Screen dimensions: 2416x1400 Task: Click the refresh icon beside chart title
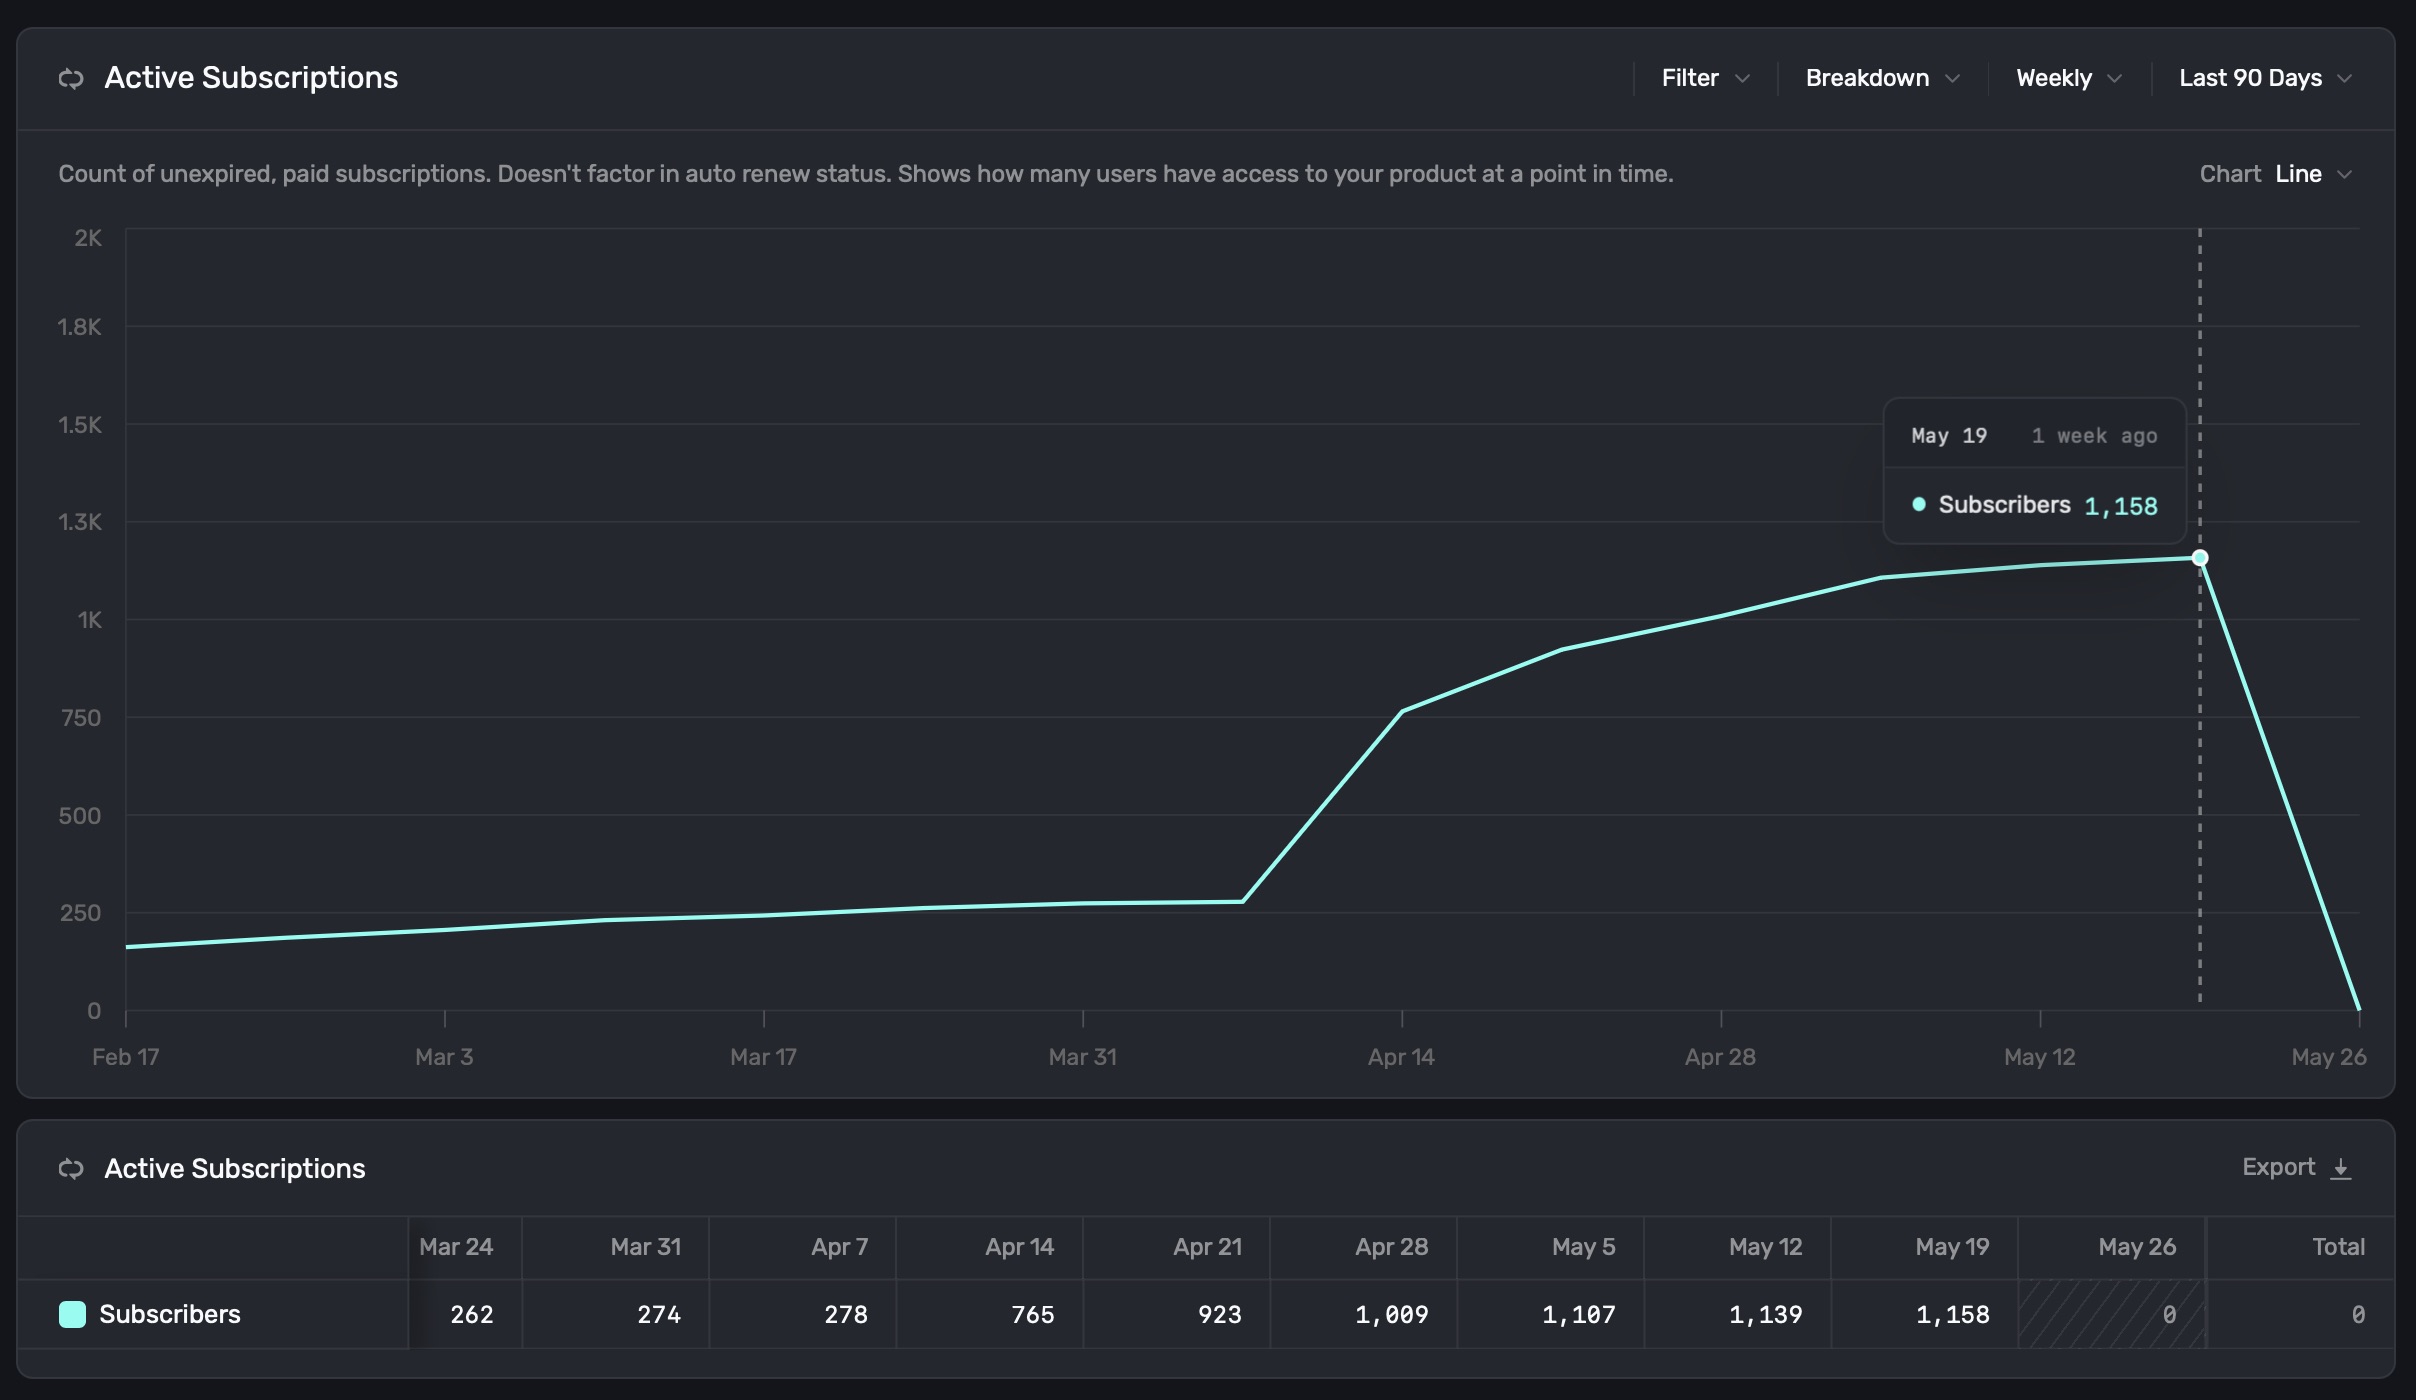[71, 78]
